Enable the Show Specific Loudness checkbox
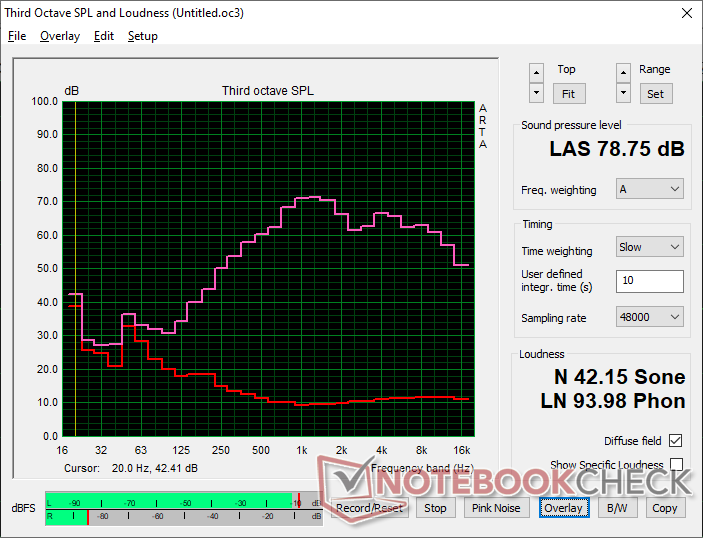This screenshot has width=703, height=538. coord(676,464)
